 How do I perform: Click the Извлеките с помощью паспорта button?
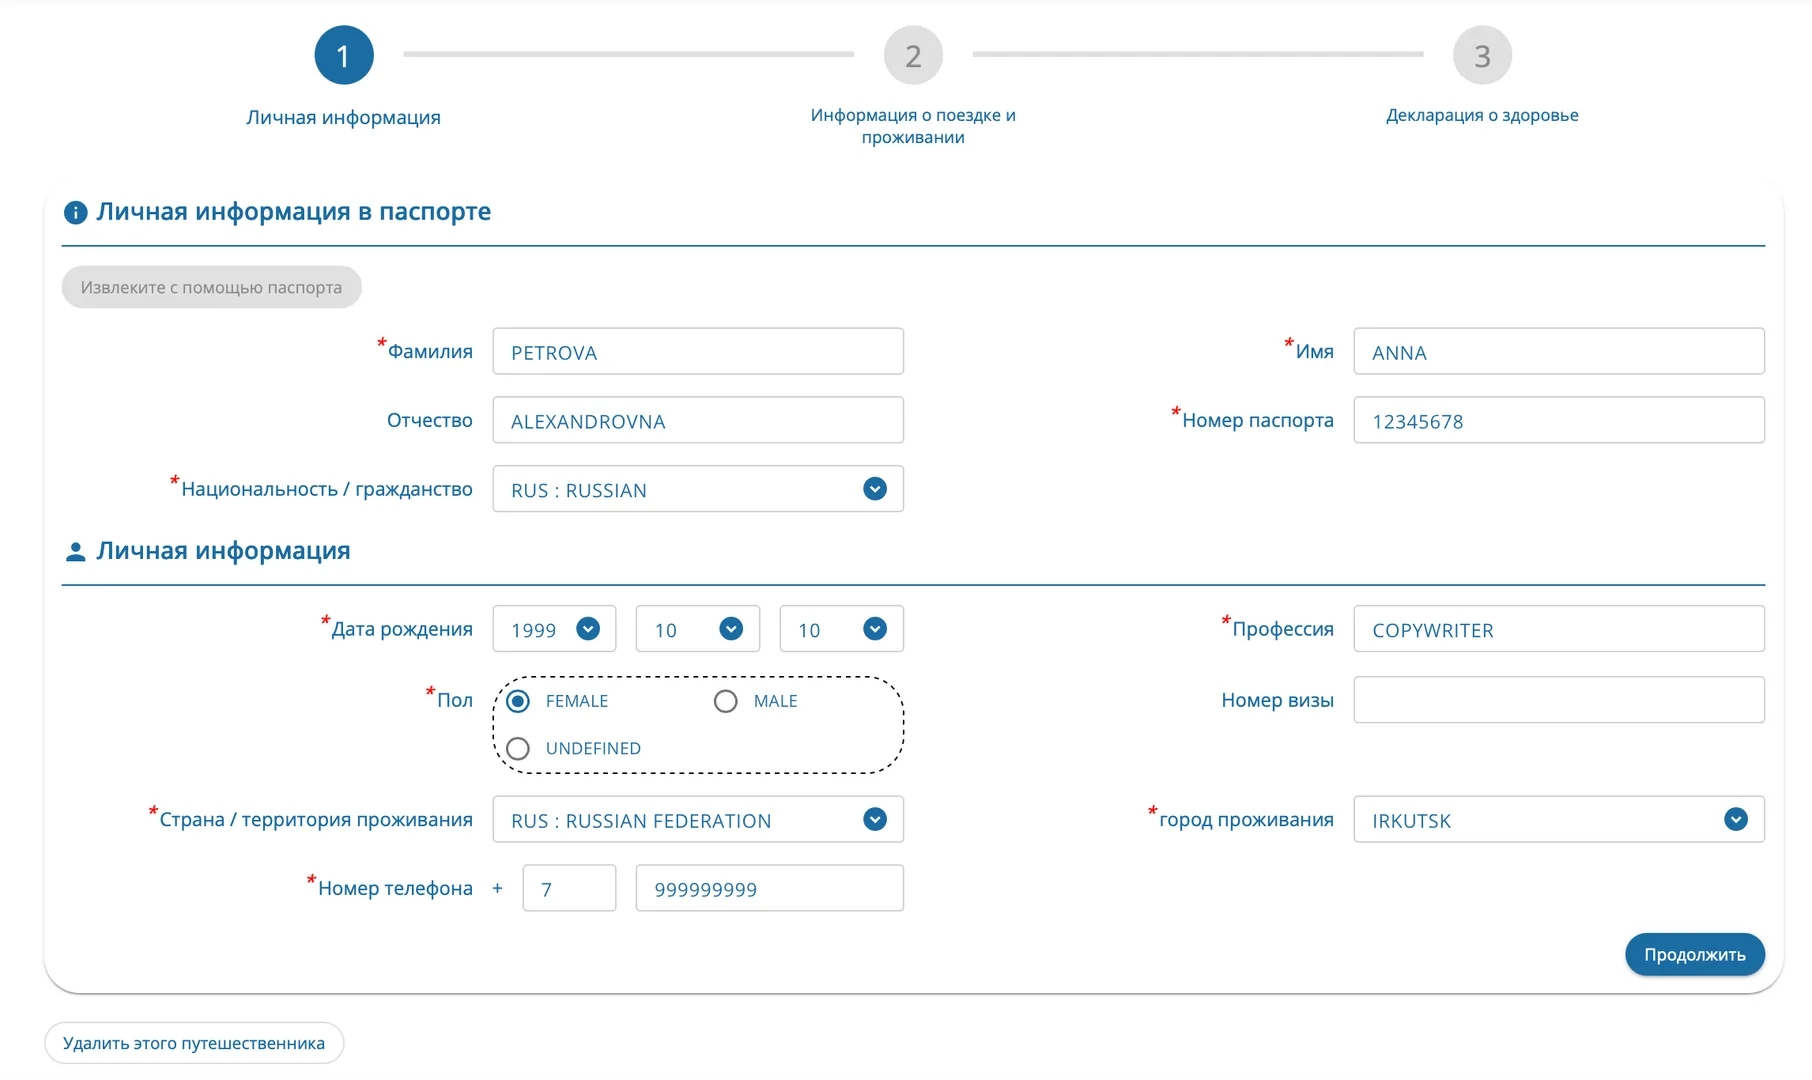point(211,287)
